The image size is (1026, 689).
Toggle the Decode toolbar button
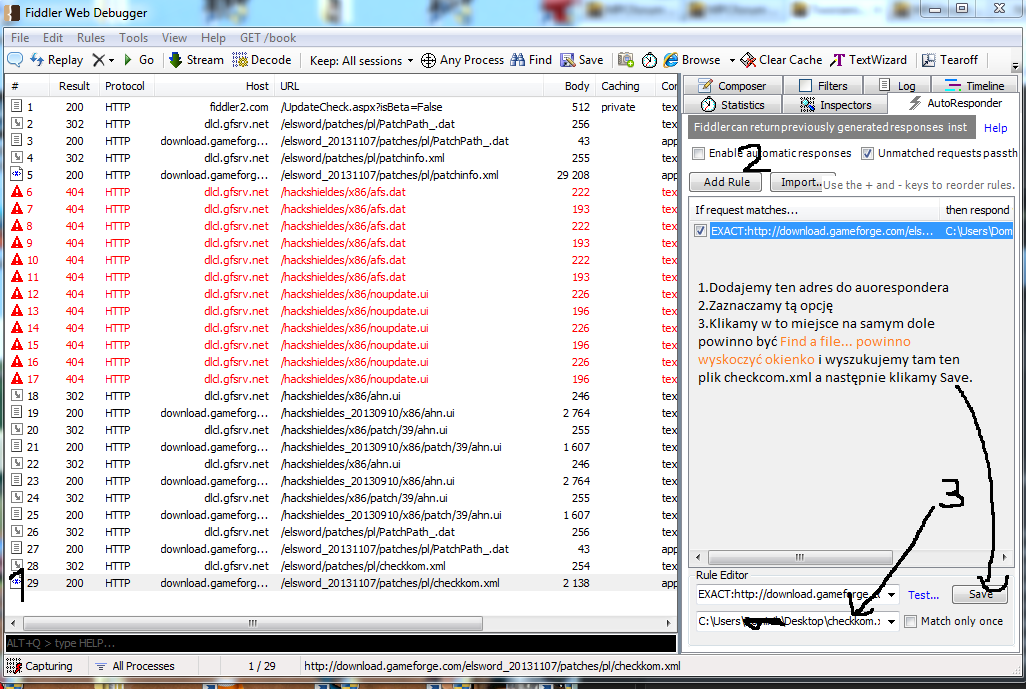(x=262, y=60)
